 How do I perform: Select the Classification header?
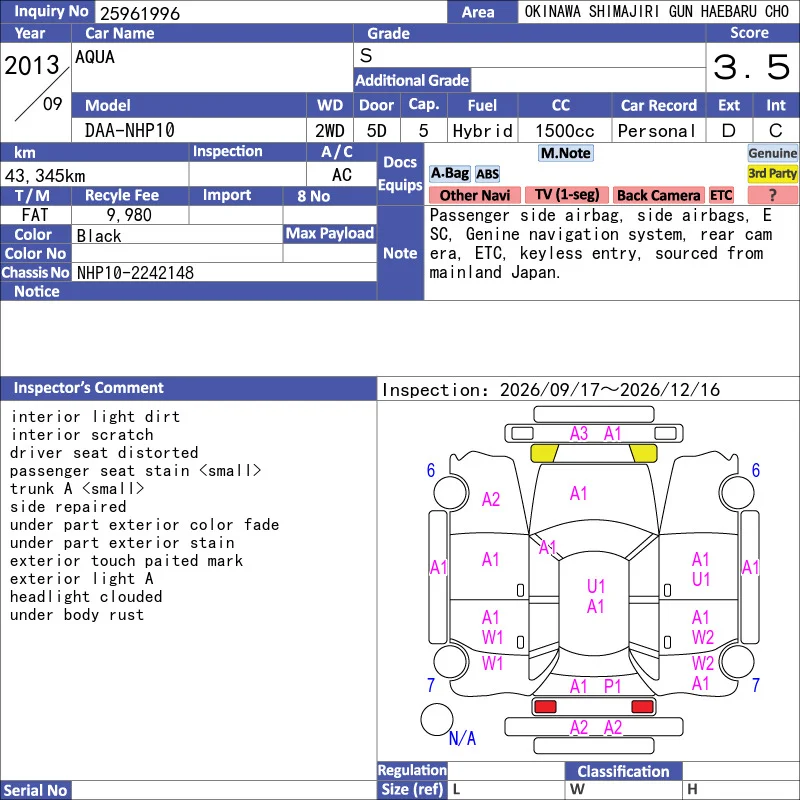point(623,771)
